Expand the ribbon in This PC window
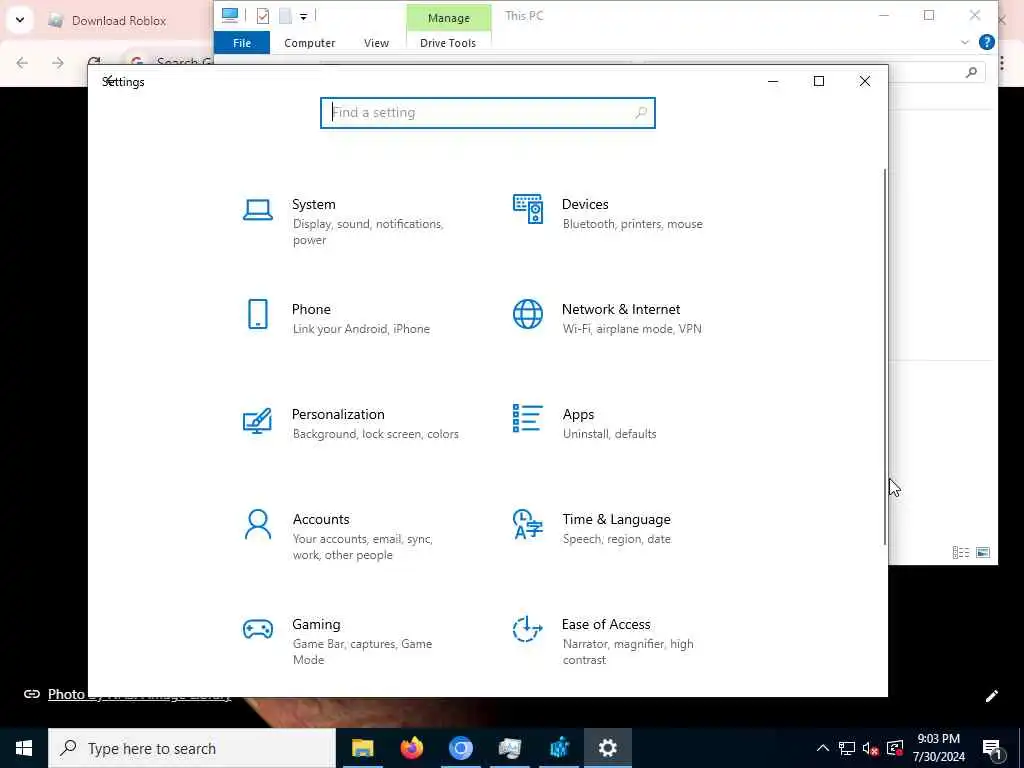Screen dimensions: 1024x768 pos(965,42)
